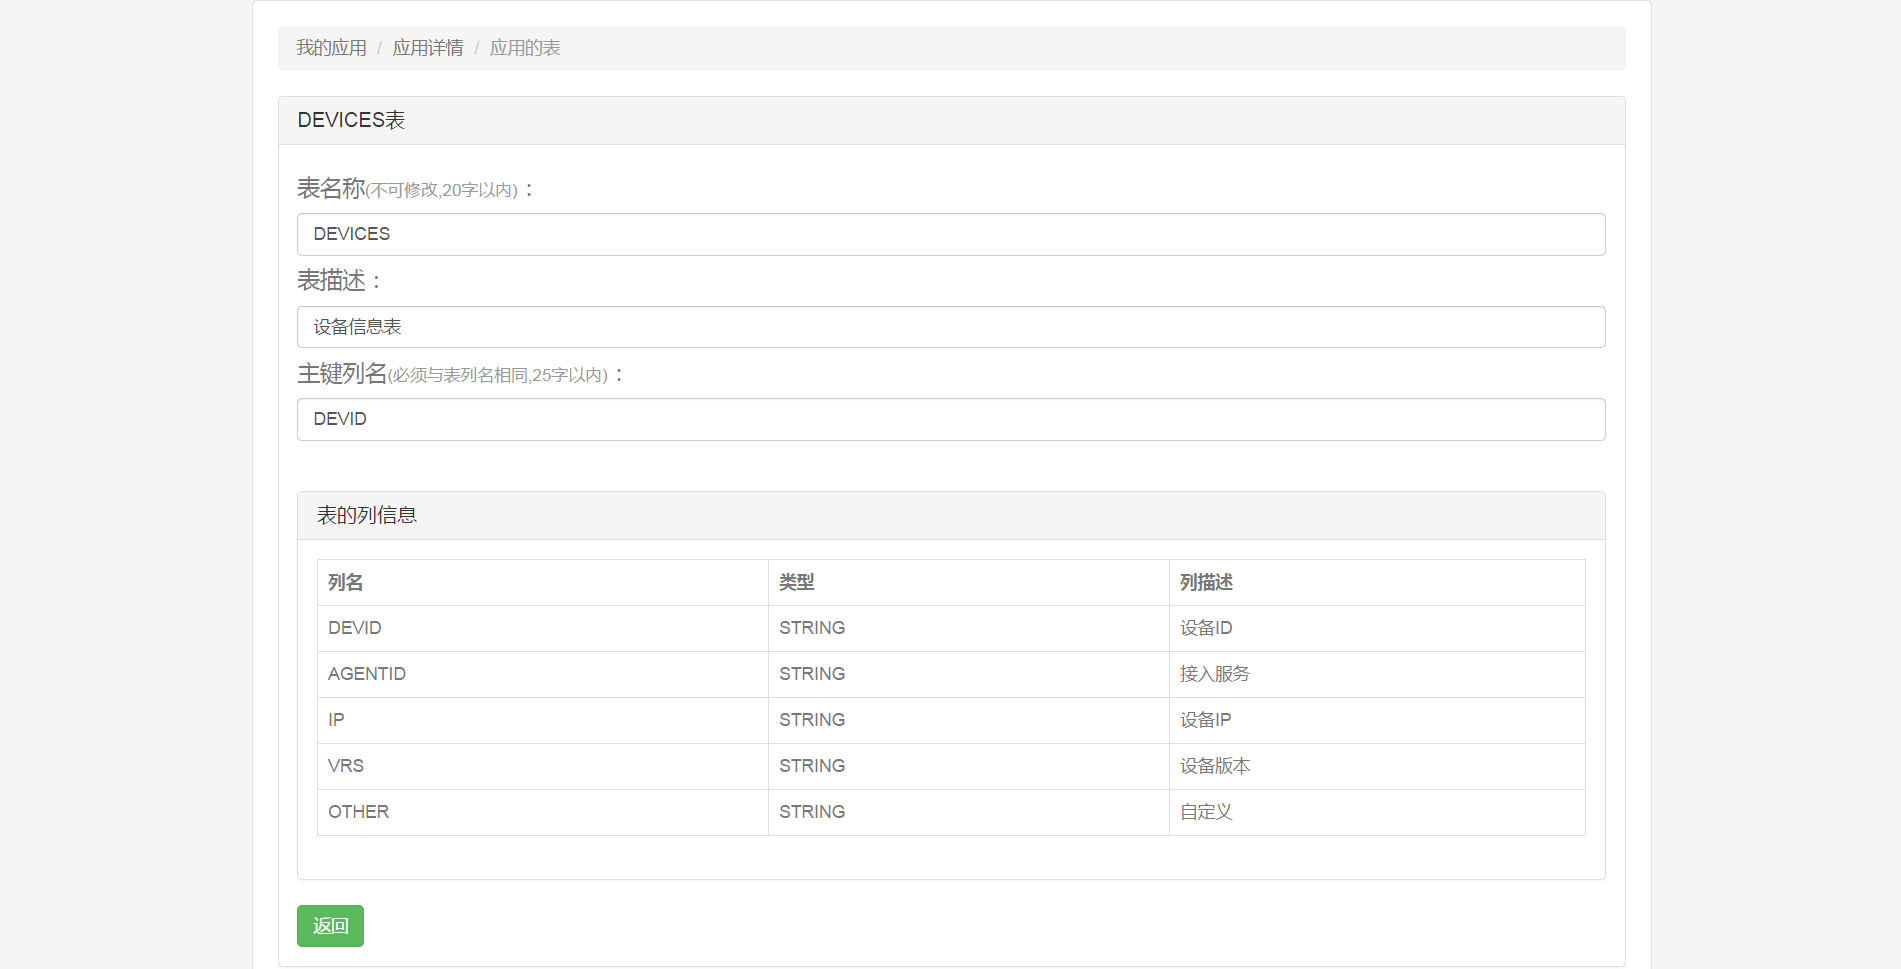Open the 应用详情 breadcrumb link
This screenshot has width=1901, height=969.
point(427,48)
